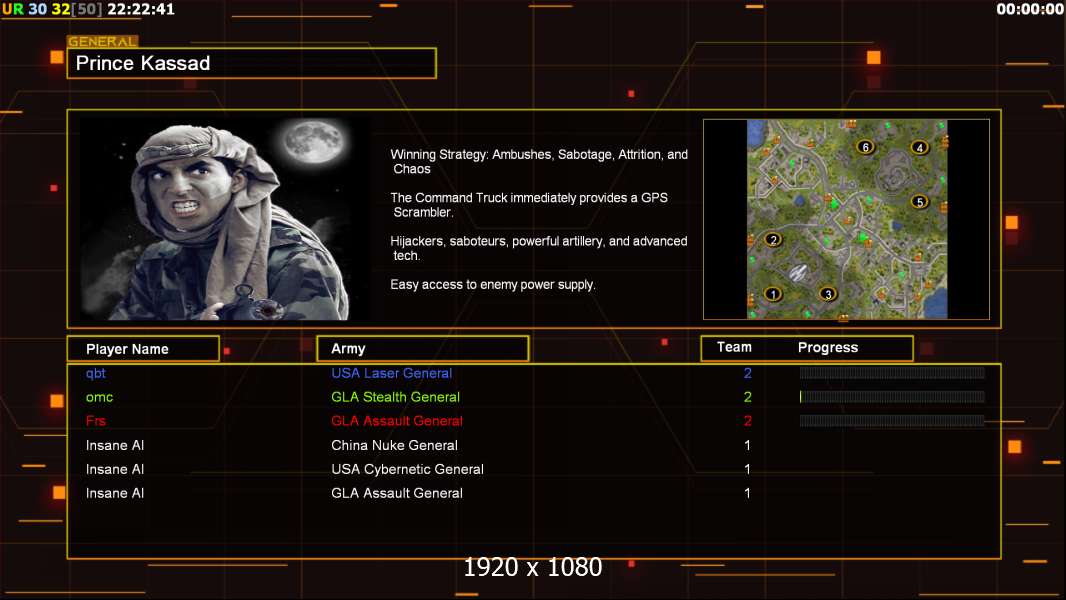Click qbt's loading progress bar

892,372
